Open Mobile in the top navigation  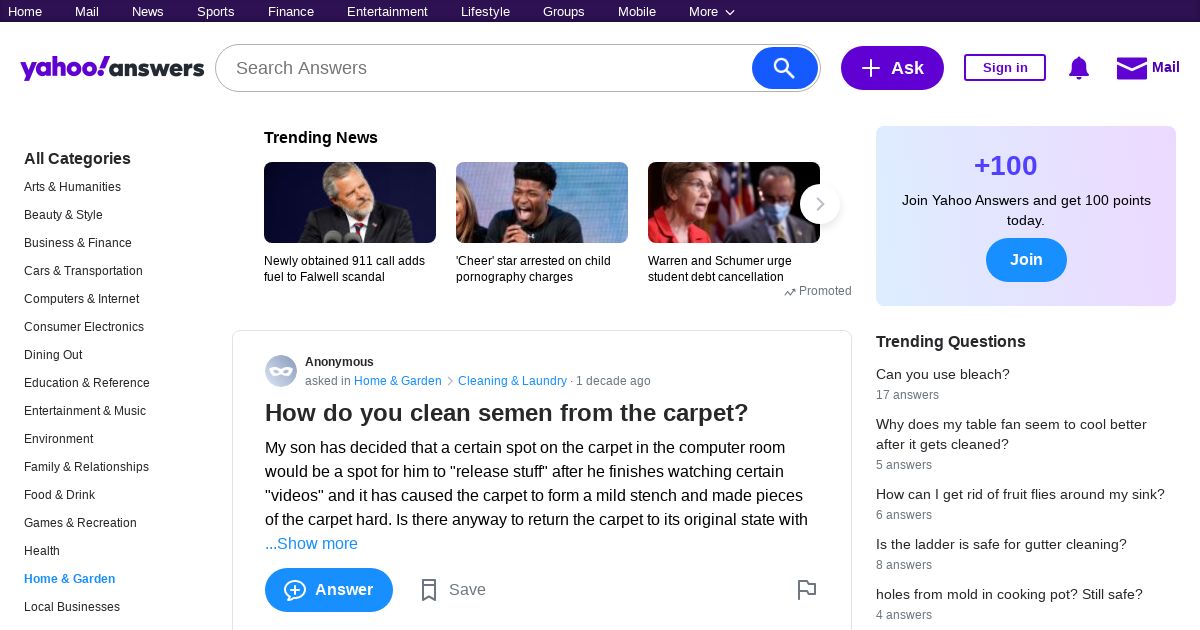(x=637, y=12)
